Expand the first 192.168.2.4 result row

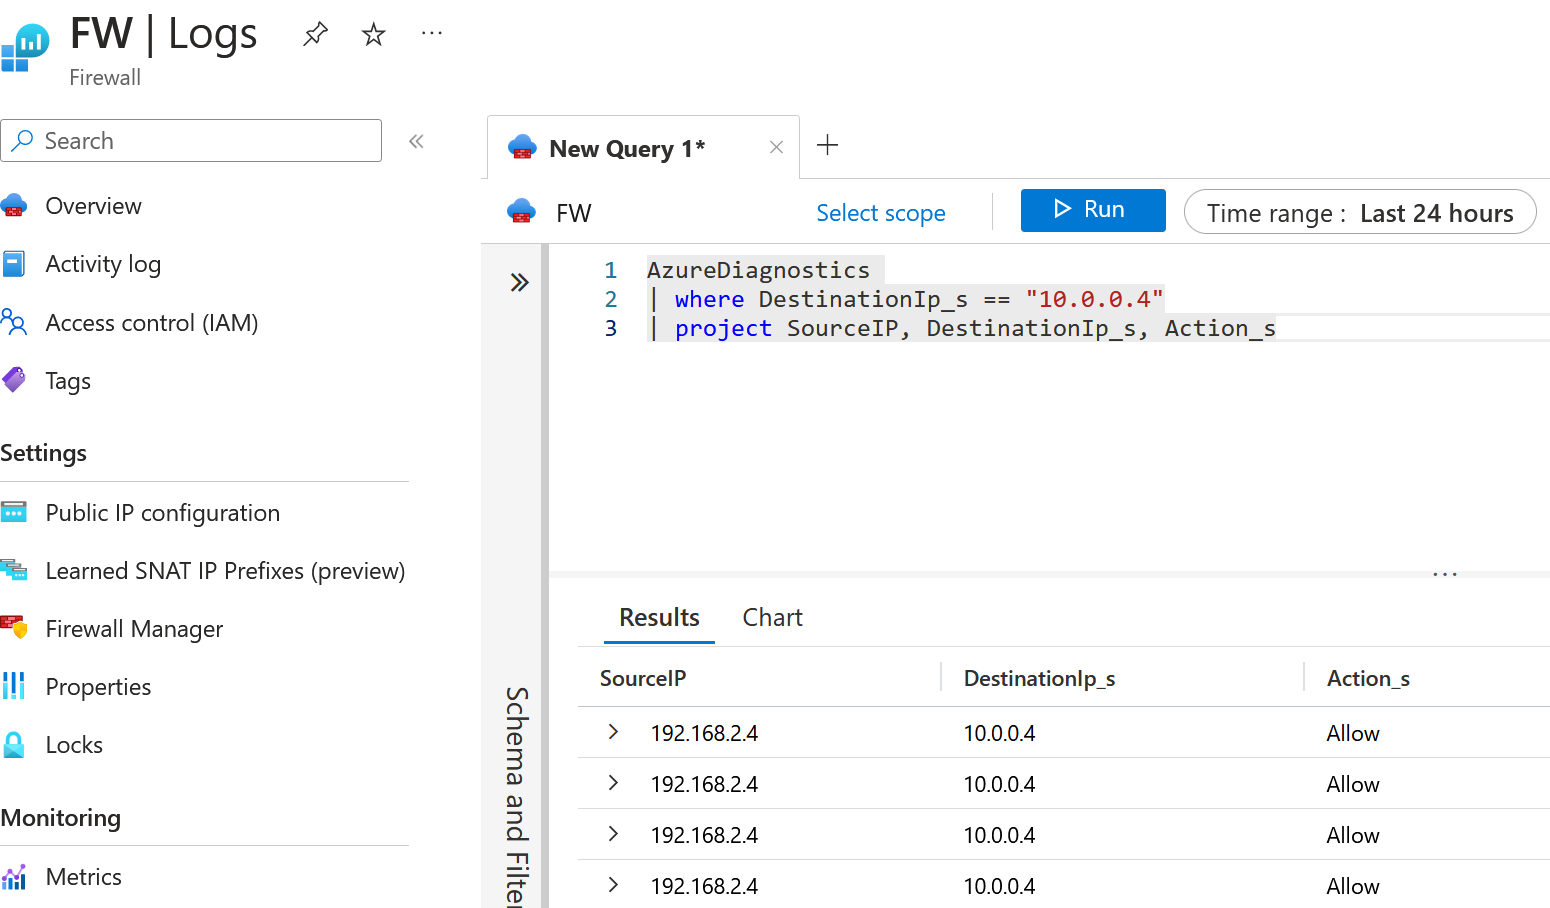pos(613,732)
